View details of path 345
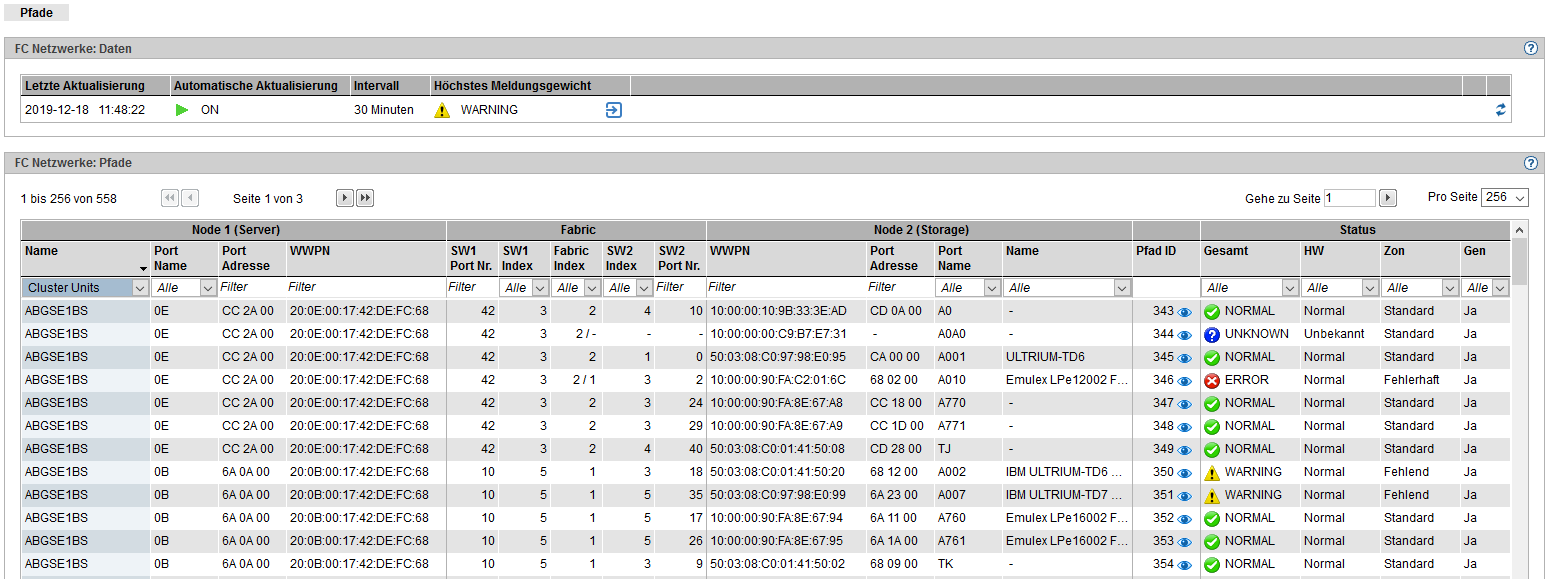1568x579 pixels. click(1185, 358)
